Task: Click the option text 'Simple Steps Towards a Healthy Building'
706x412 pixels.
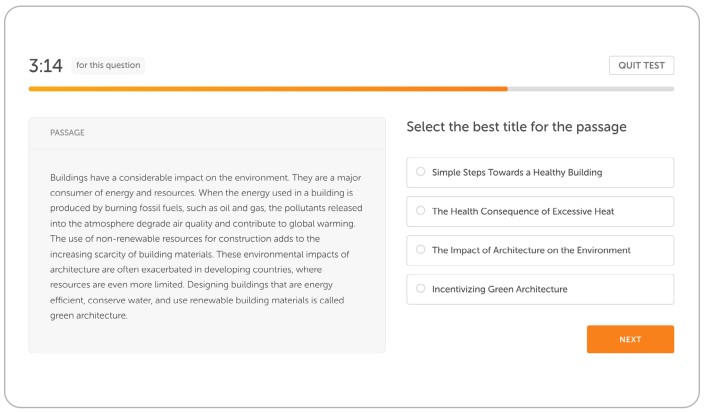Action: coord(517,172)
